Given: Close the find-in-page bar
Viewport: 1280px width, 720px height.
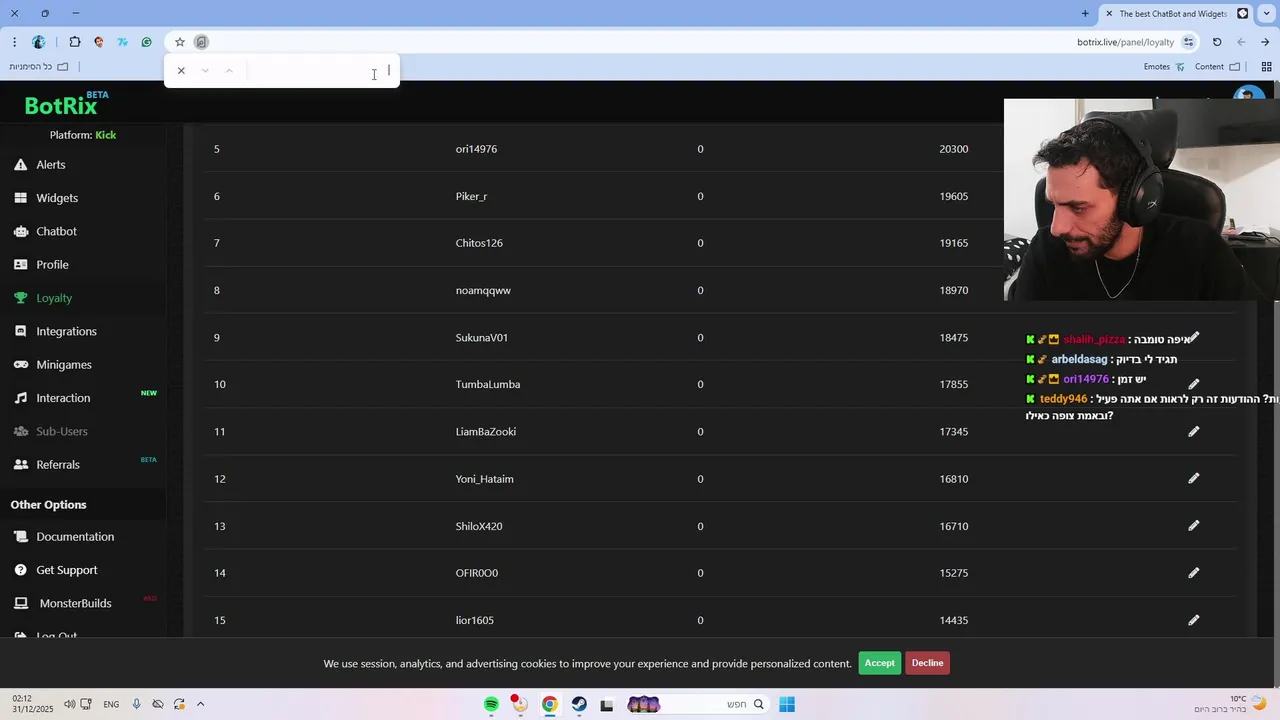Looking at the screenshot, I should [181, 71].
